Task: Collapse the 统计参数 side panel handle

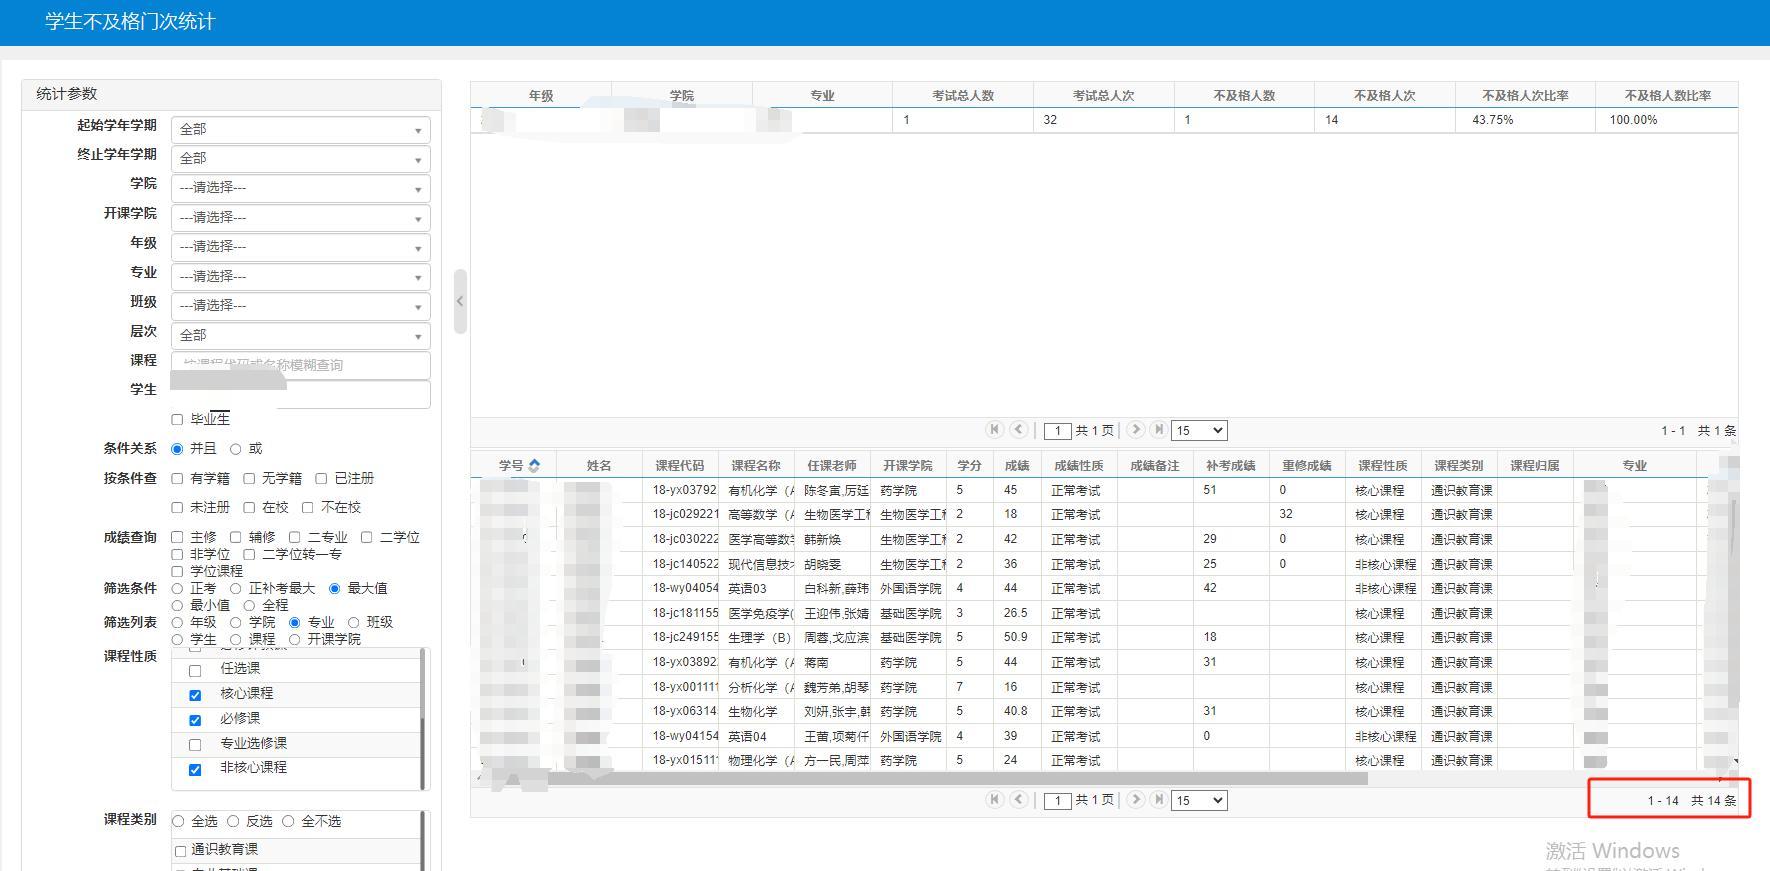Action: pyautogui.click(x=460, y=301)
